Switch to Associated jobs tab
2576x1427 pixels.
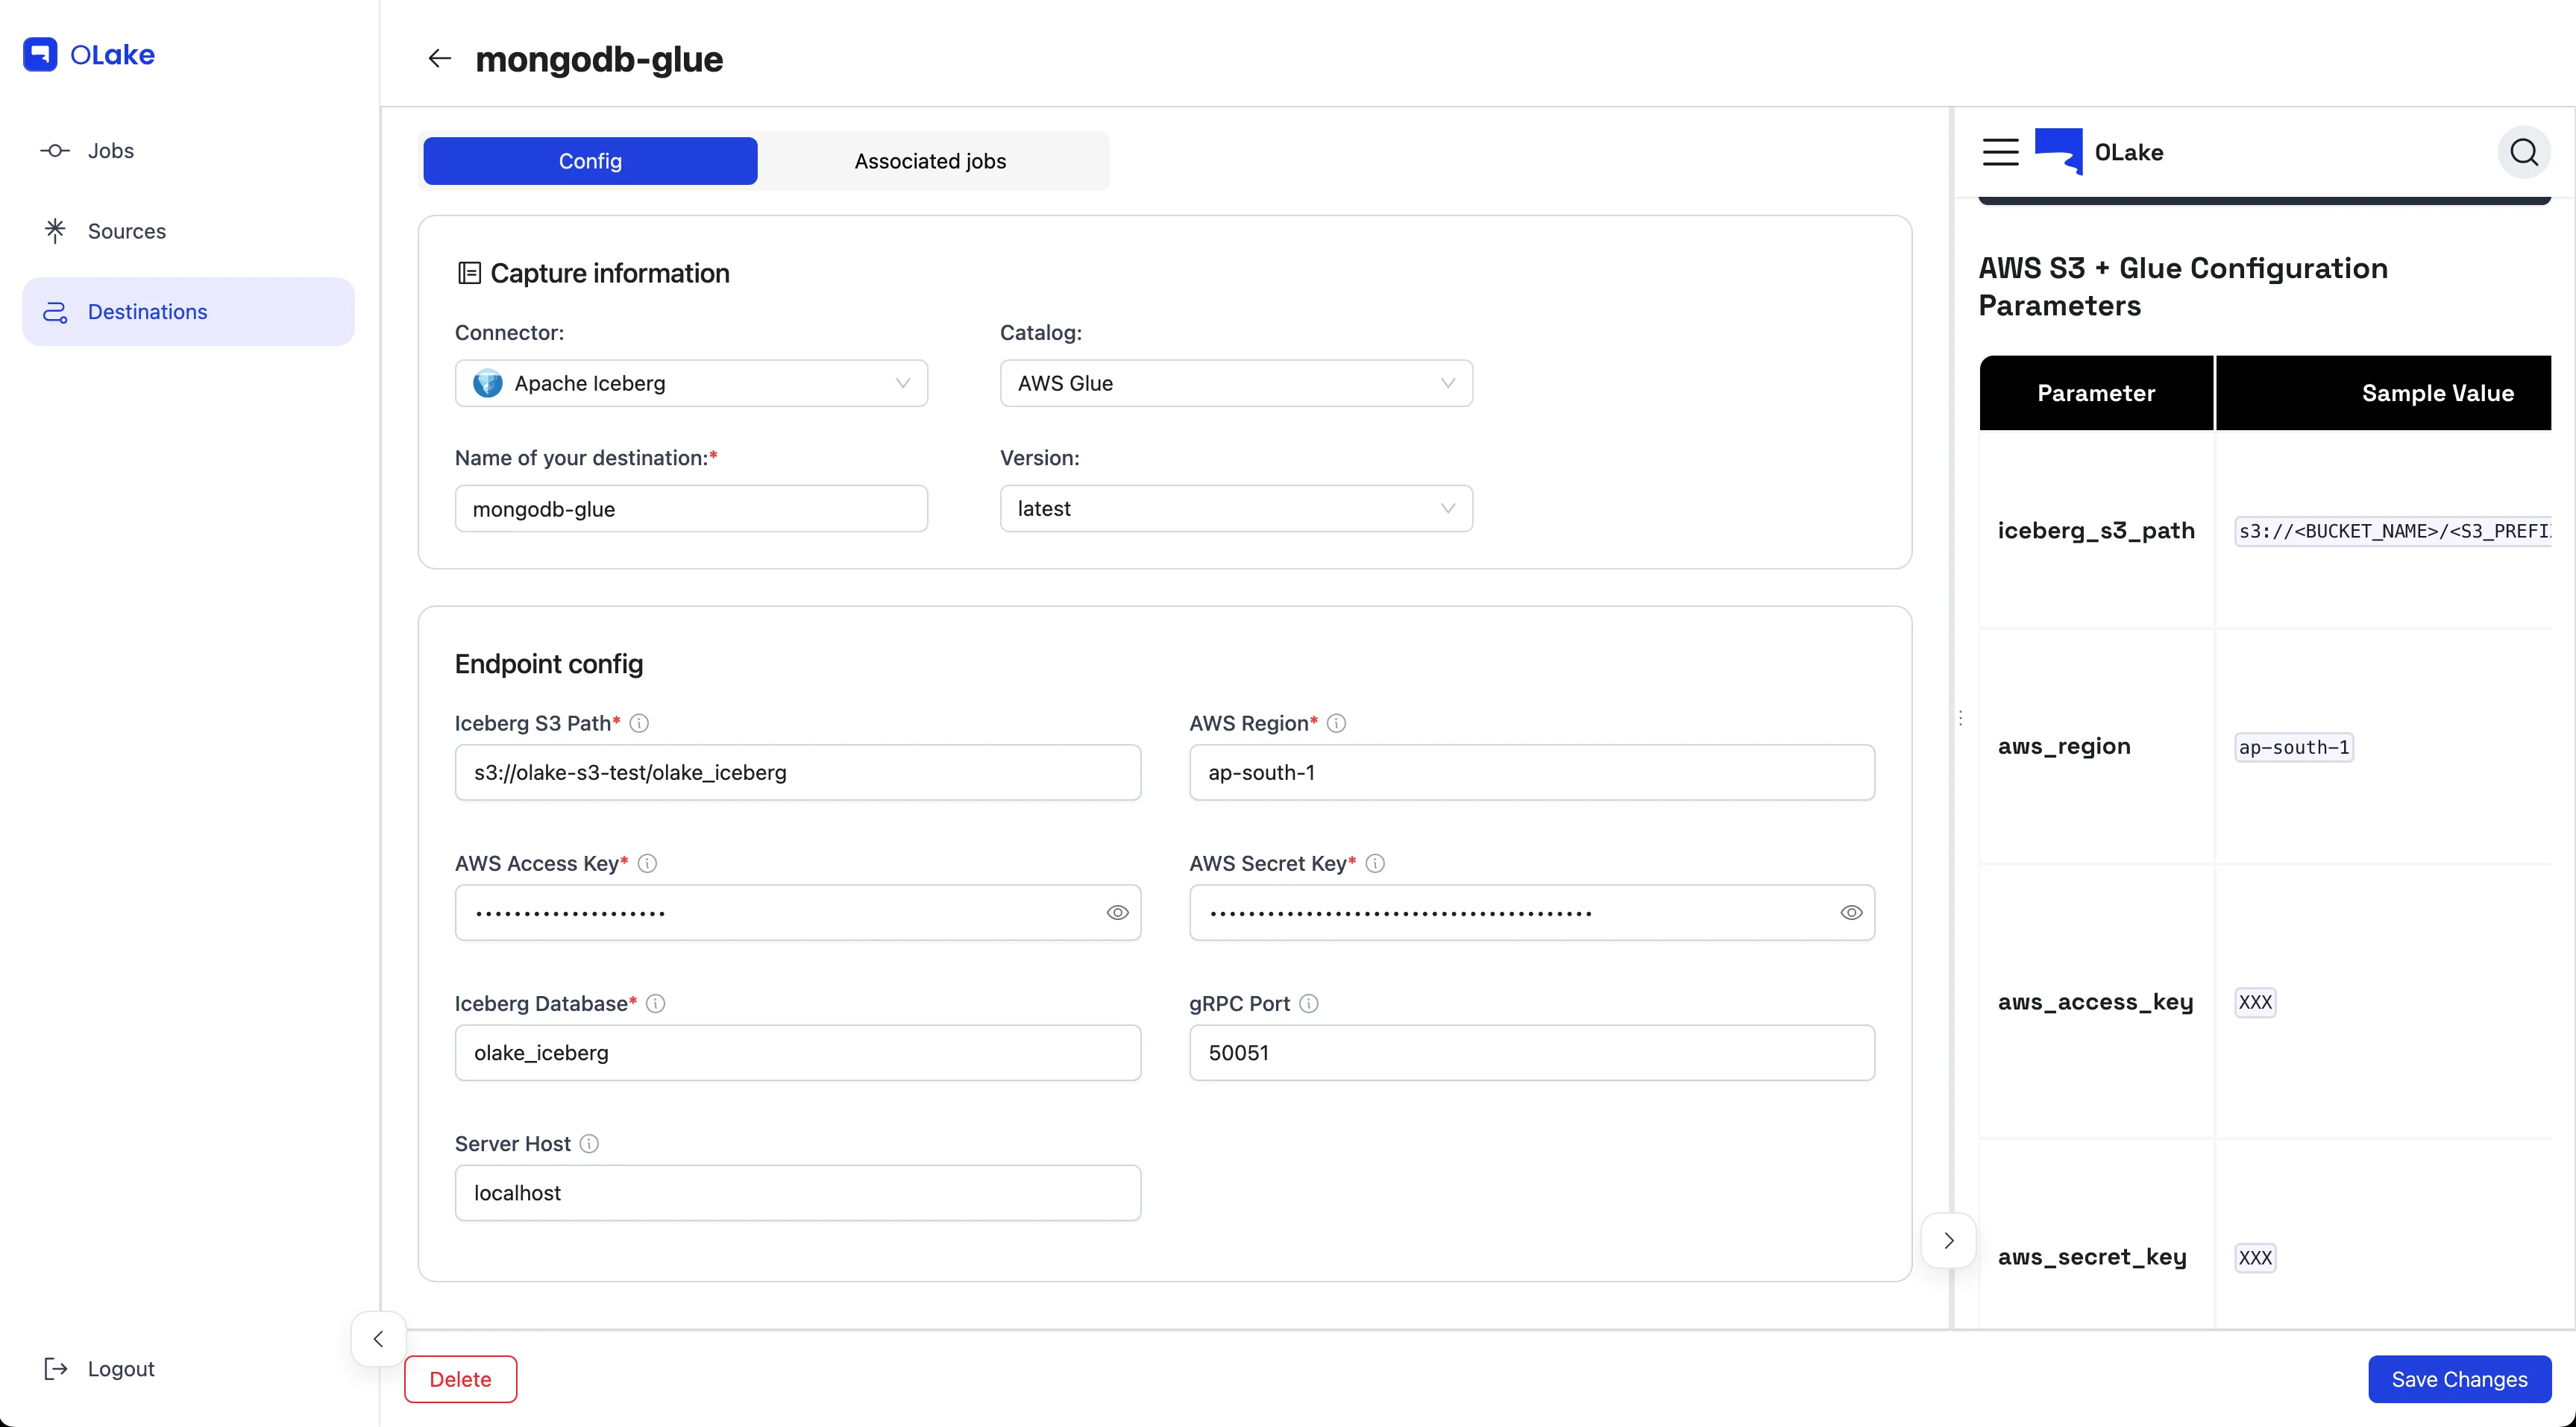[930, 161]
